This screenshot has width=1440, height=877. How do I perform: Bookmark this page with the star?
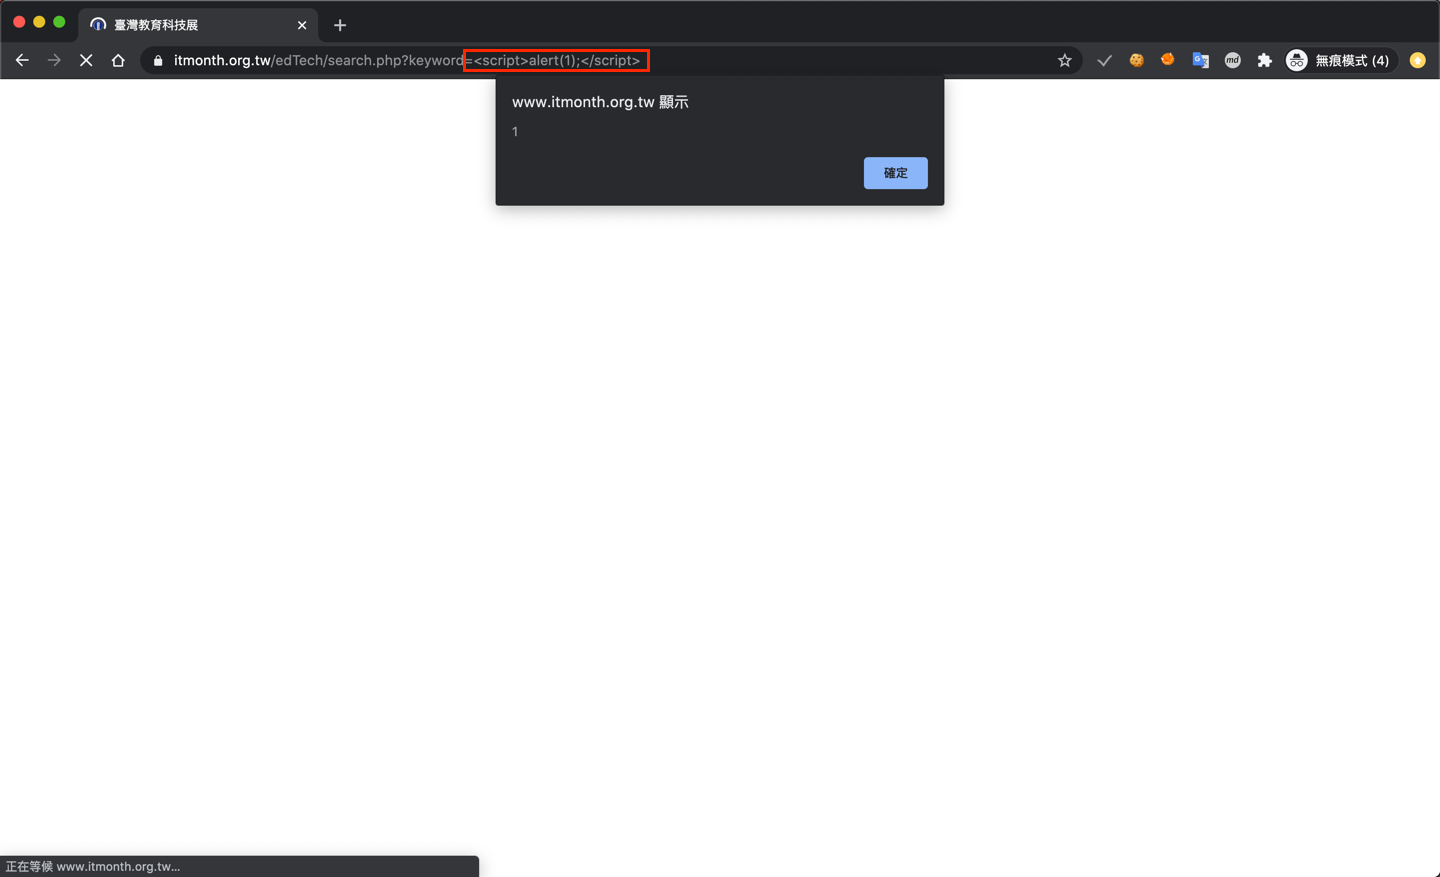(1065, 61)
